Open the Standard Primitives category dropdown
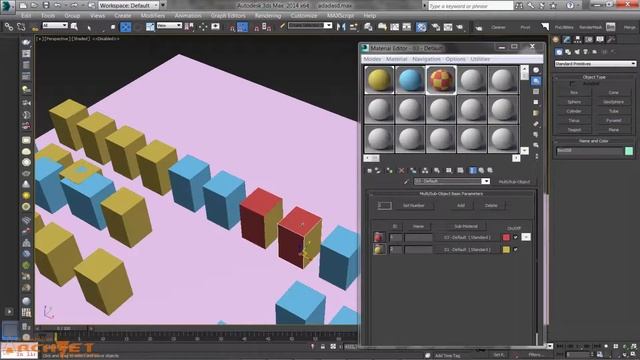 coord(595,64)
